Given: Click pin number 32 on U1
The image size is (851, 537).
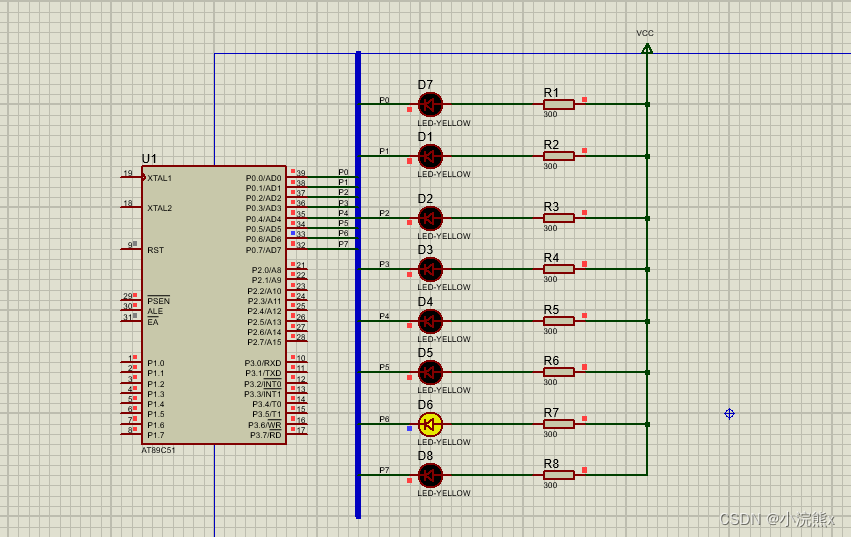Looking at the screenshot, I should [x=301, y=245].
